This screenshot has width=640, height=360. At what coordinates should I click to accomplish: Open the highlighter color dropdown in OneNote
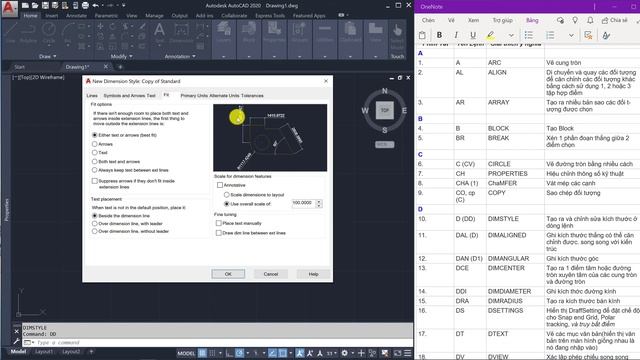tap(511, 35)
